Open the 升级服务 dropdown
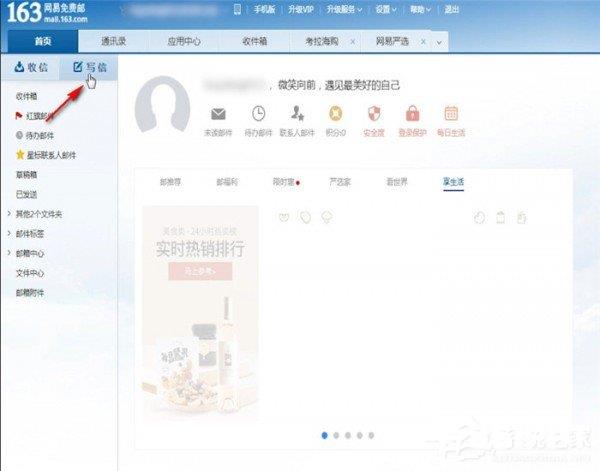 coord(344,10)
